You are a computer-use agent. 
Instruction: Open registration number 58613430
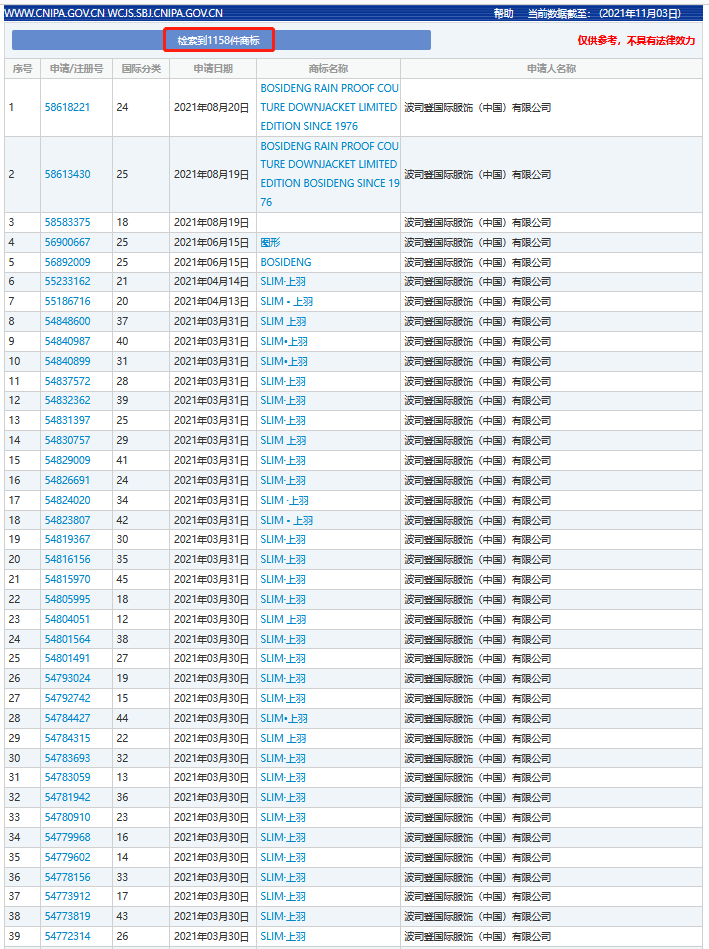coord(67,174)
